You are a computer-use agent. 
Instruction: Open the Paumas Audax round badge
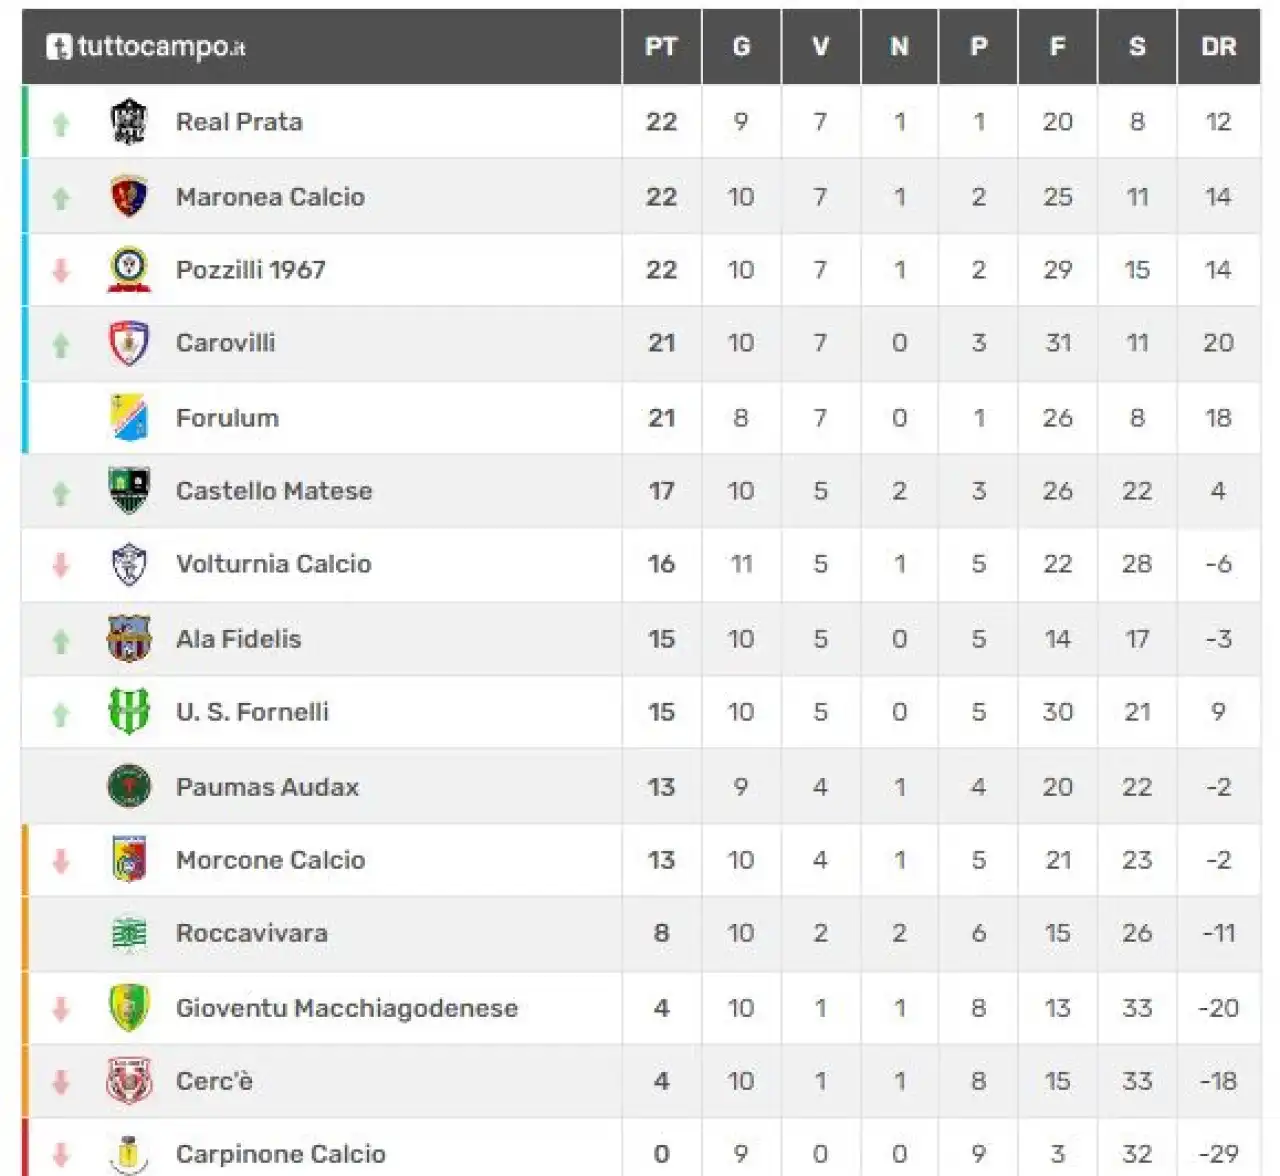pos(128,786)
